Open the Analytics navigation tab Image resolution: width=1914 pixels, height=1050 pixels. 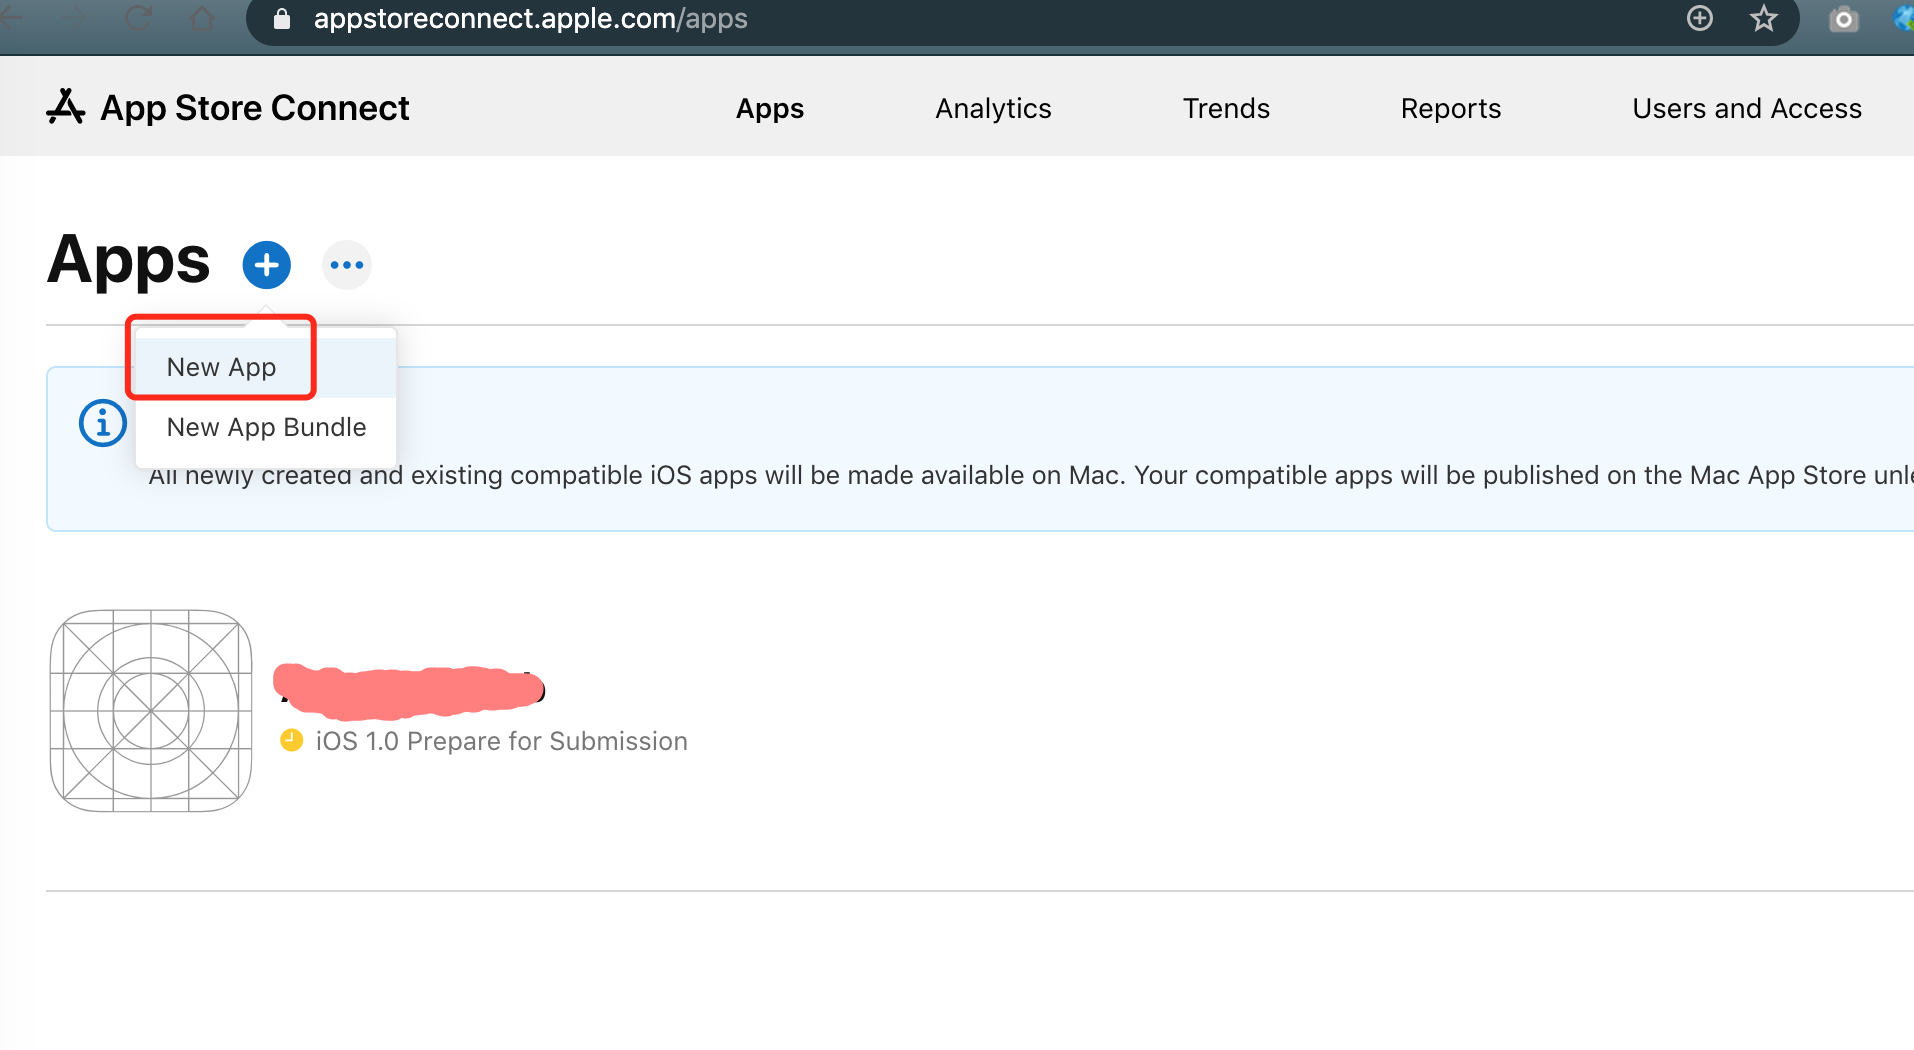click(993, 108)
